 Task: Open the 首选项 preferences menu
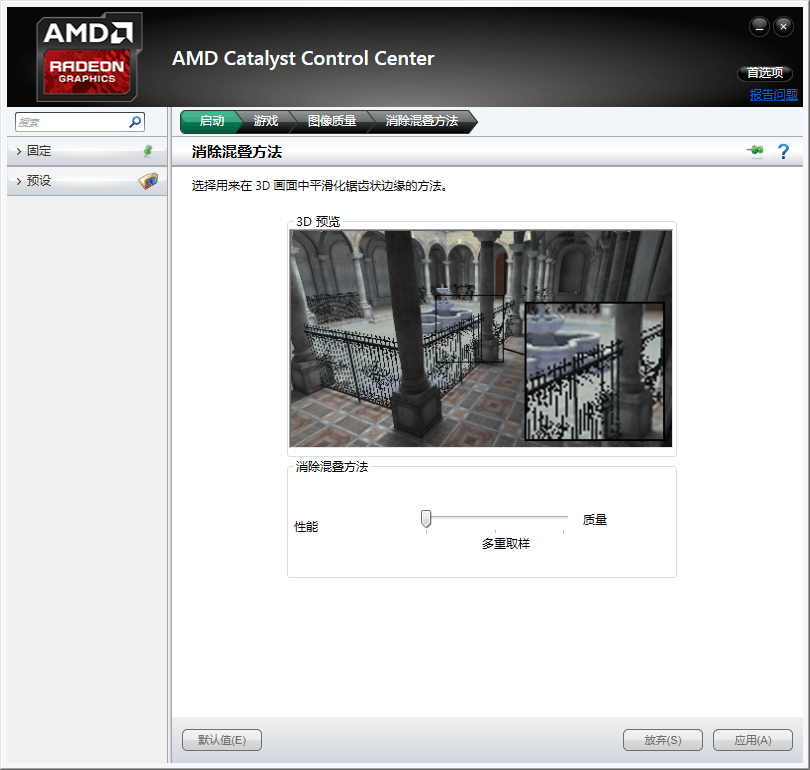click(765, 73)
